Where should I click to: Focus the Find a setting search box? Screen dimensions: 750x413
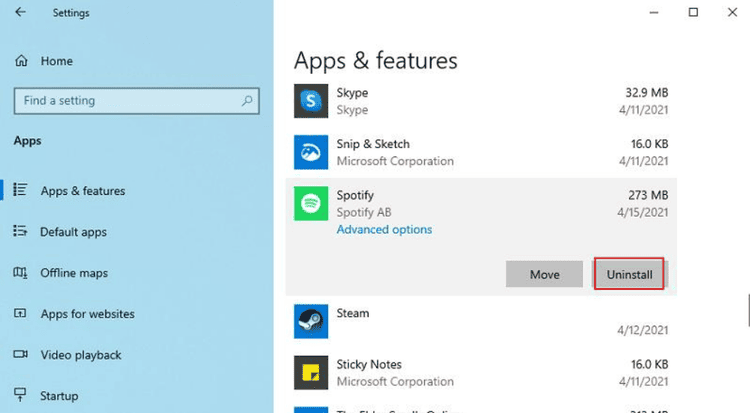point(136,100)
